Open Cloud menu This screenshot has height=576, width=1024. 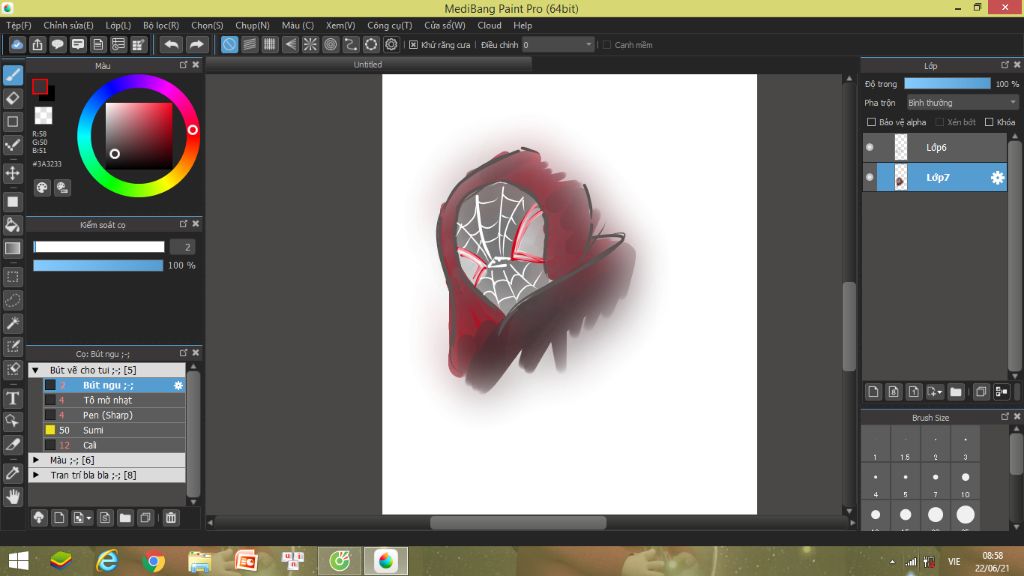click(489, 25)
